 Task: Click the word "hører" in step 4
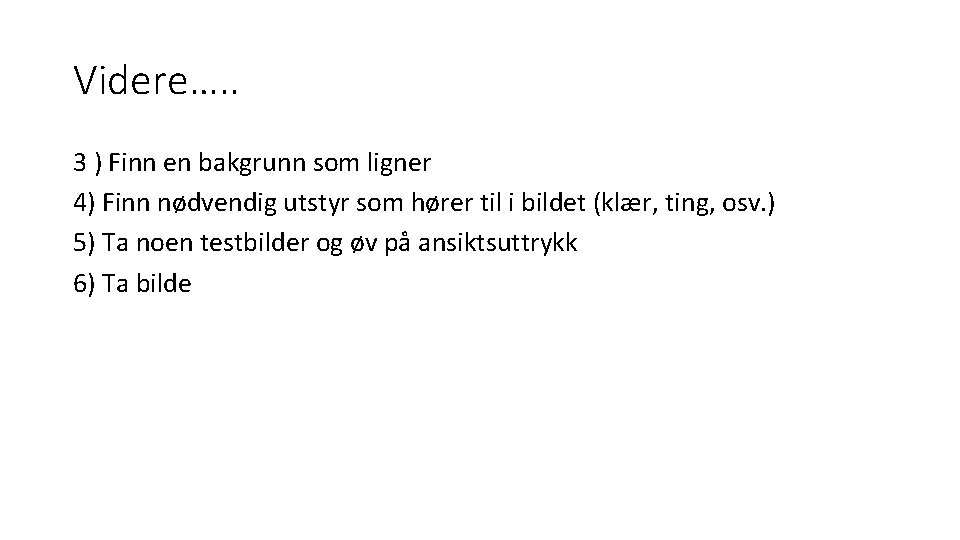(x=441, y=203)
